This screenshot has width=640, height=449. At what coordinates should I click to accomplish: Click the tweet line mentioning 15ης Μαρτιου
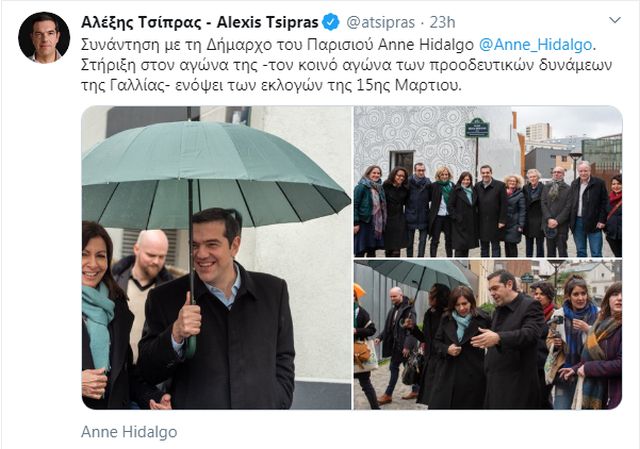point(271,86)
